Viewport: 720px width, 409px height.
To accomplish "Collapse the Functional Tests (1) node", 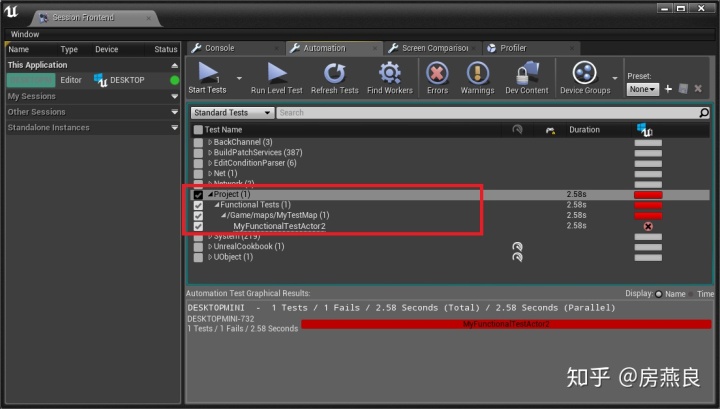I will pos(217,205).
